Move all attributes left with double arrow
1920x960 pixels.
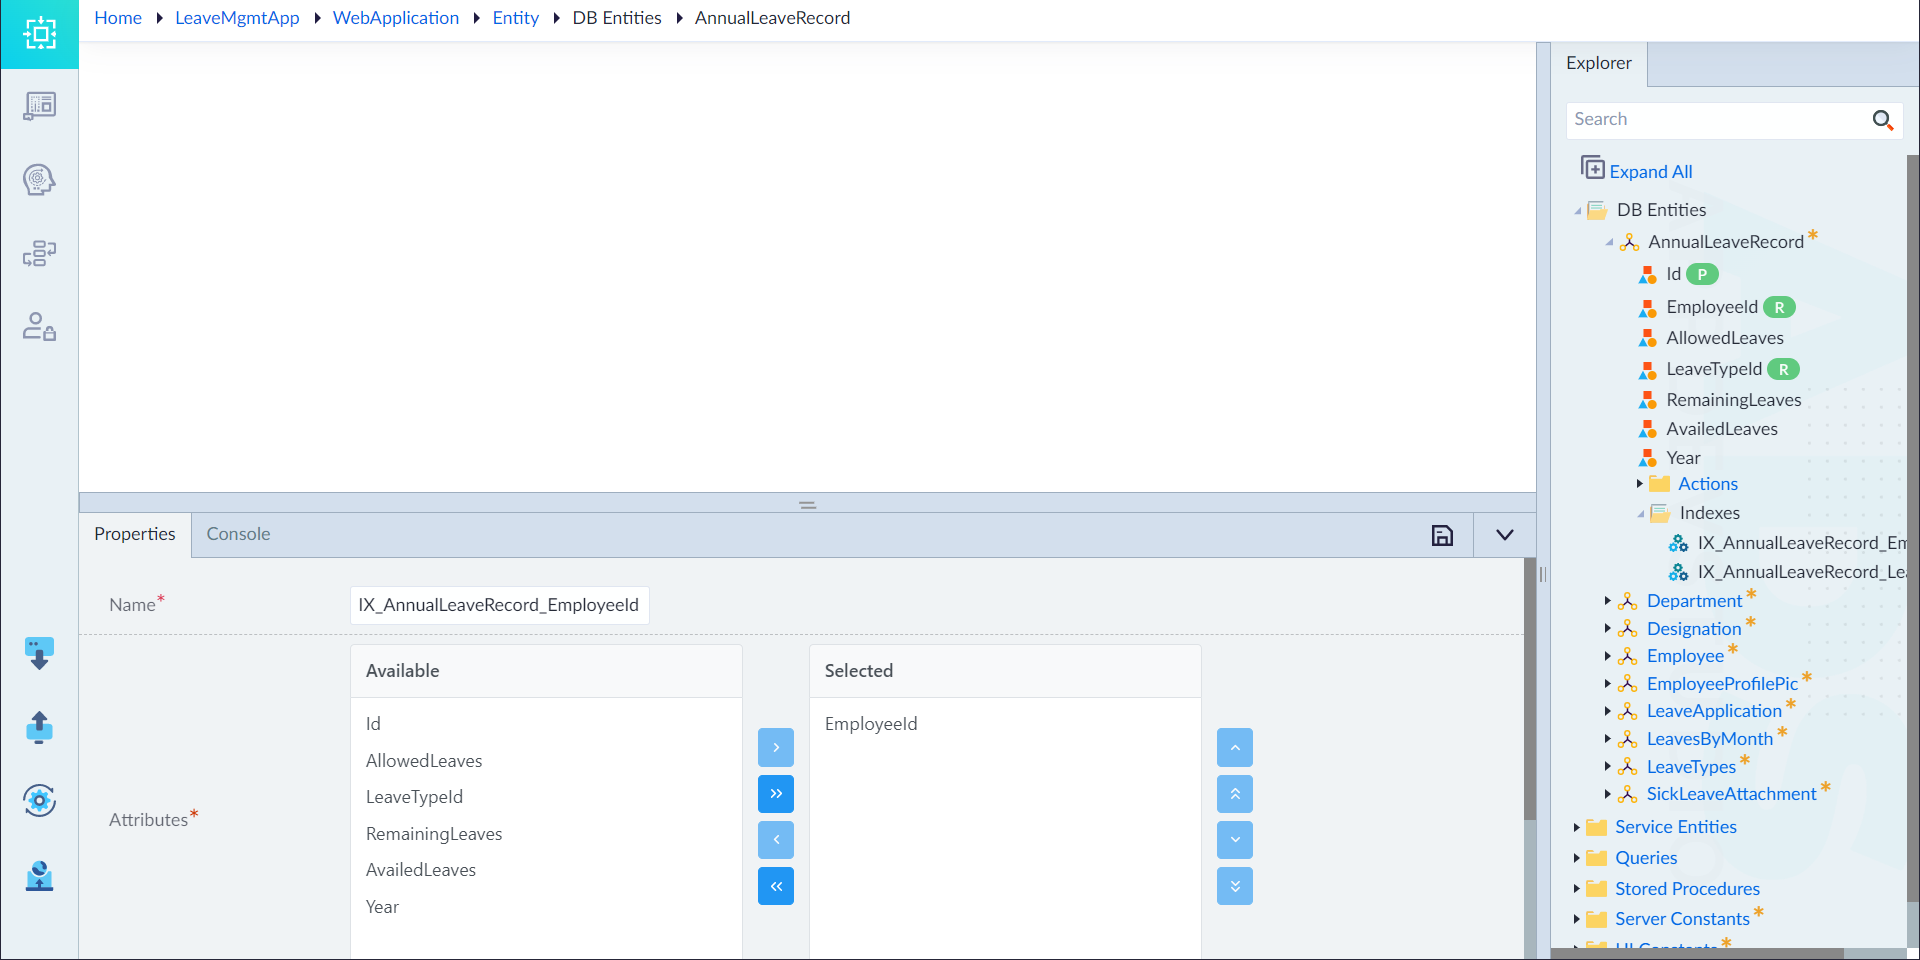pos(776,886)
